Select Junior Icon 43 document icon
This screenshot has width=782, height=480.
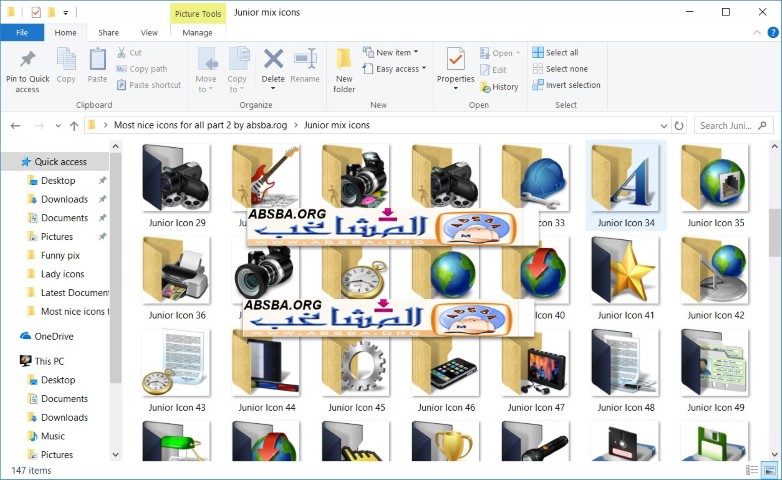coord(177,362)
